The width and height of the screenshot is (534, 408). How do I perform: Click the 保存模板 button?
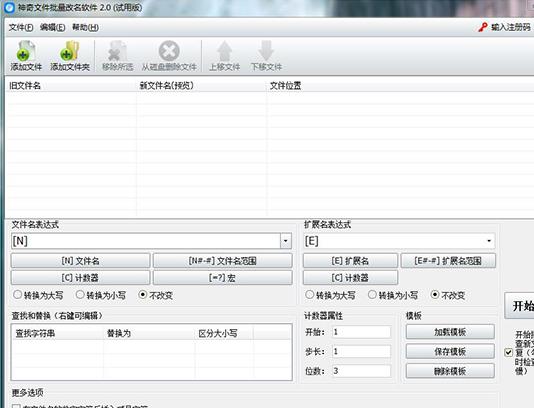tap(450, 351)
